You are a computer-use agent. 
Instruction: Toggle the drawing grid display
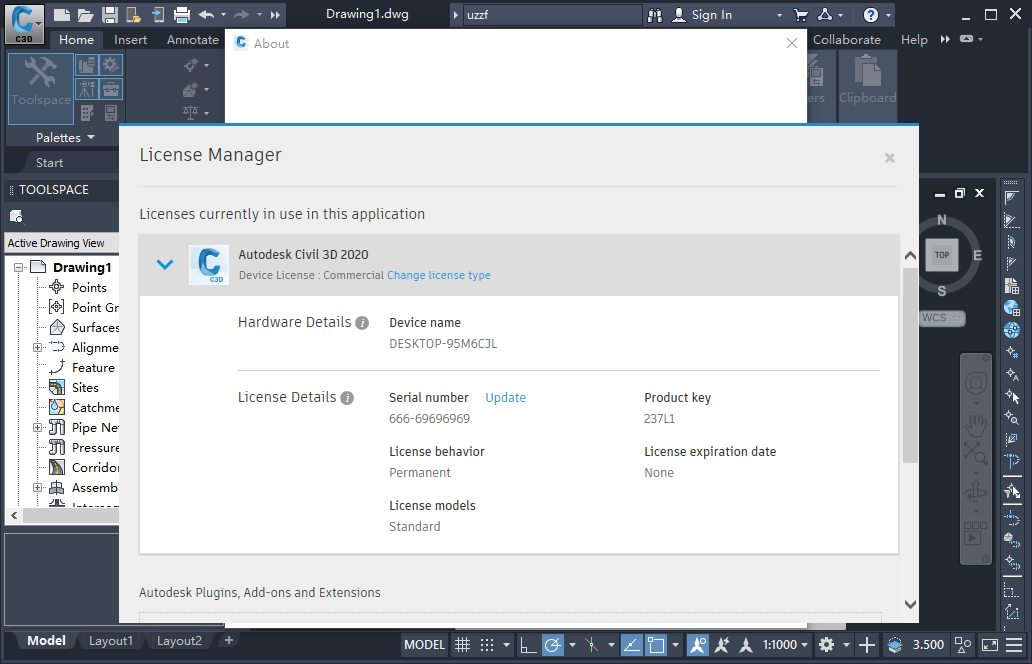[463, 645]
